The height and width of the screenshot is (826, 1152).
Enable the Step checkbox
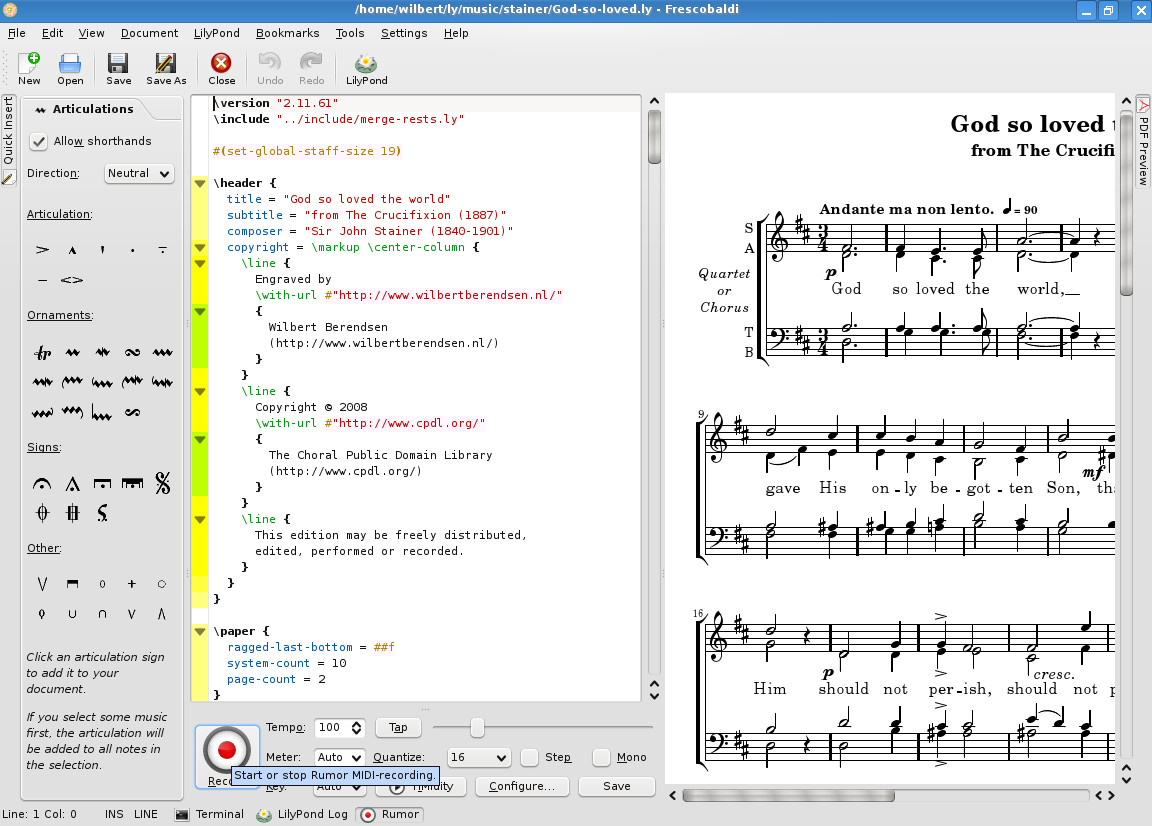click(x=530, y=757)
